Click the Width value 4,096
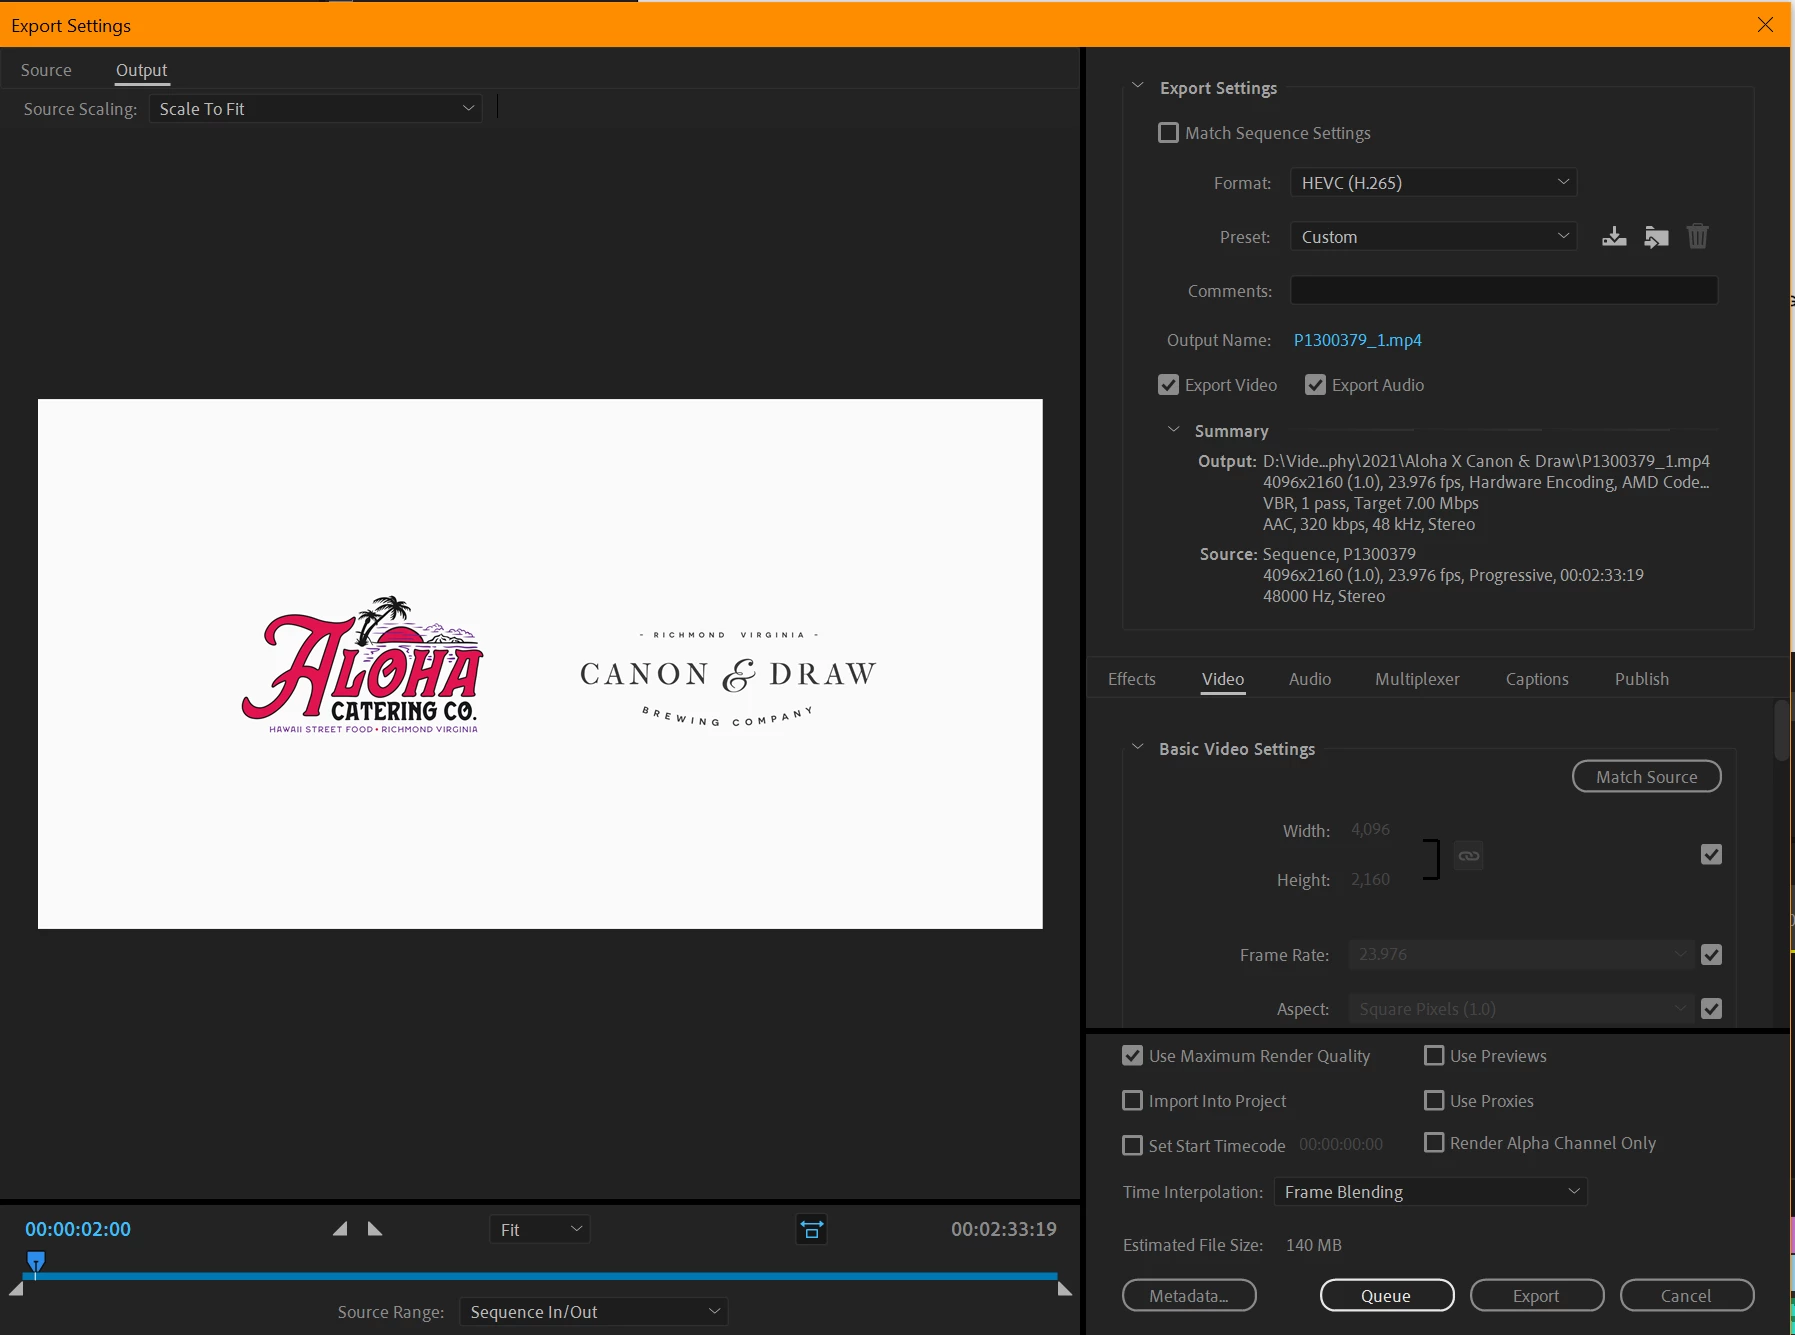Screen dimensions: 1795x1335 (1370, 830)
